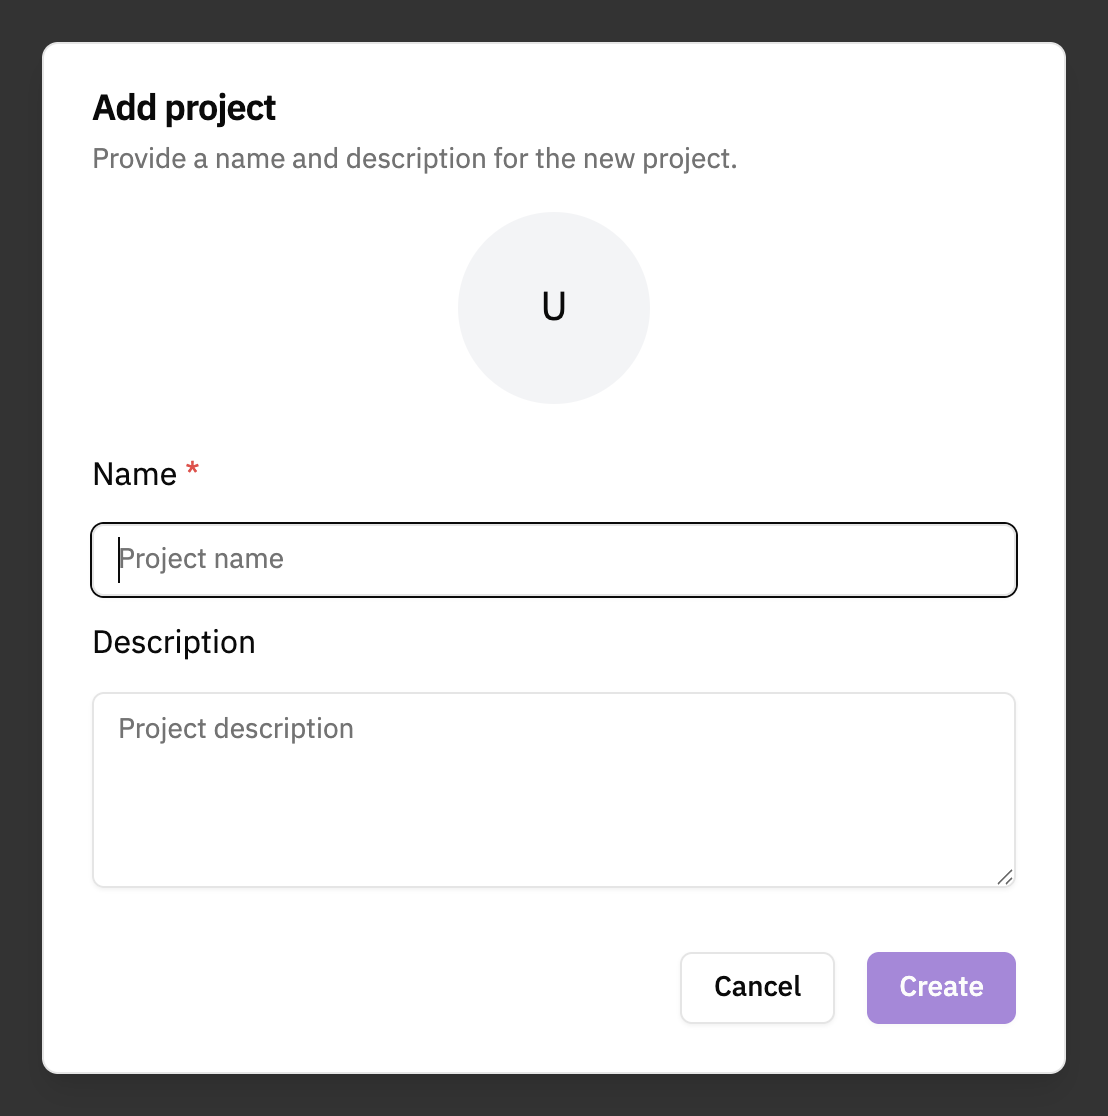The image size is (1108, 1116).
Task: Click the 'Project description' placeholder text
Action: (236, 729)
